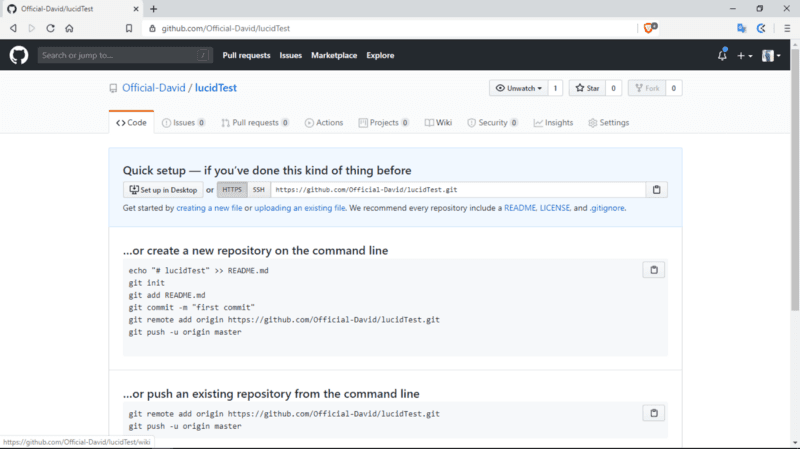Click Set up in Desktop button

(x=162, y=190)
